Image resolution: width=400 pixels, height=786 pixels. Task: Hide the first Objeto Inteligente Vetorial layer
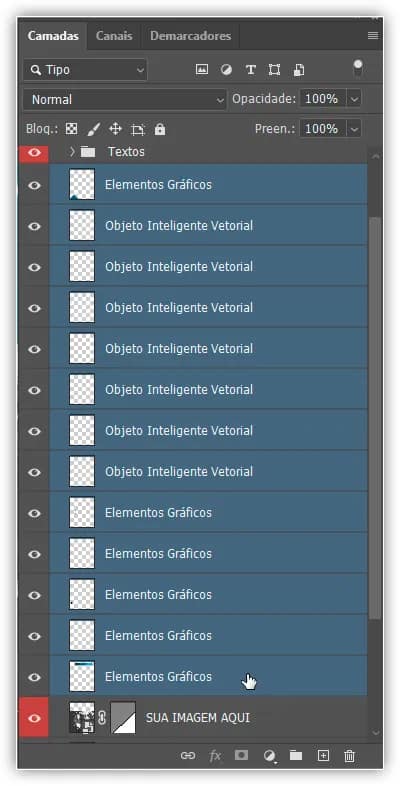click(x=34, y=226)
